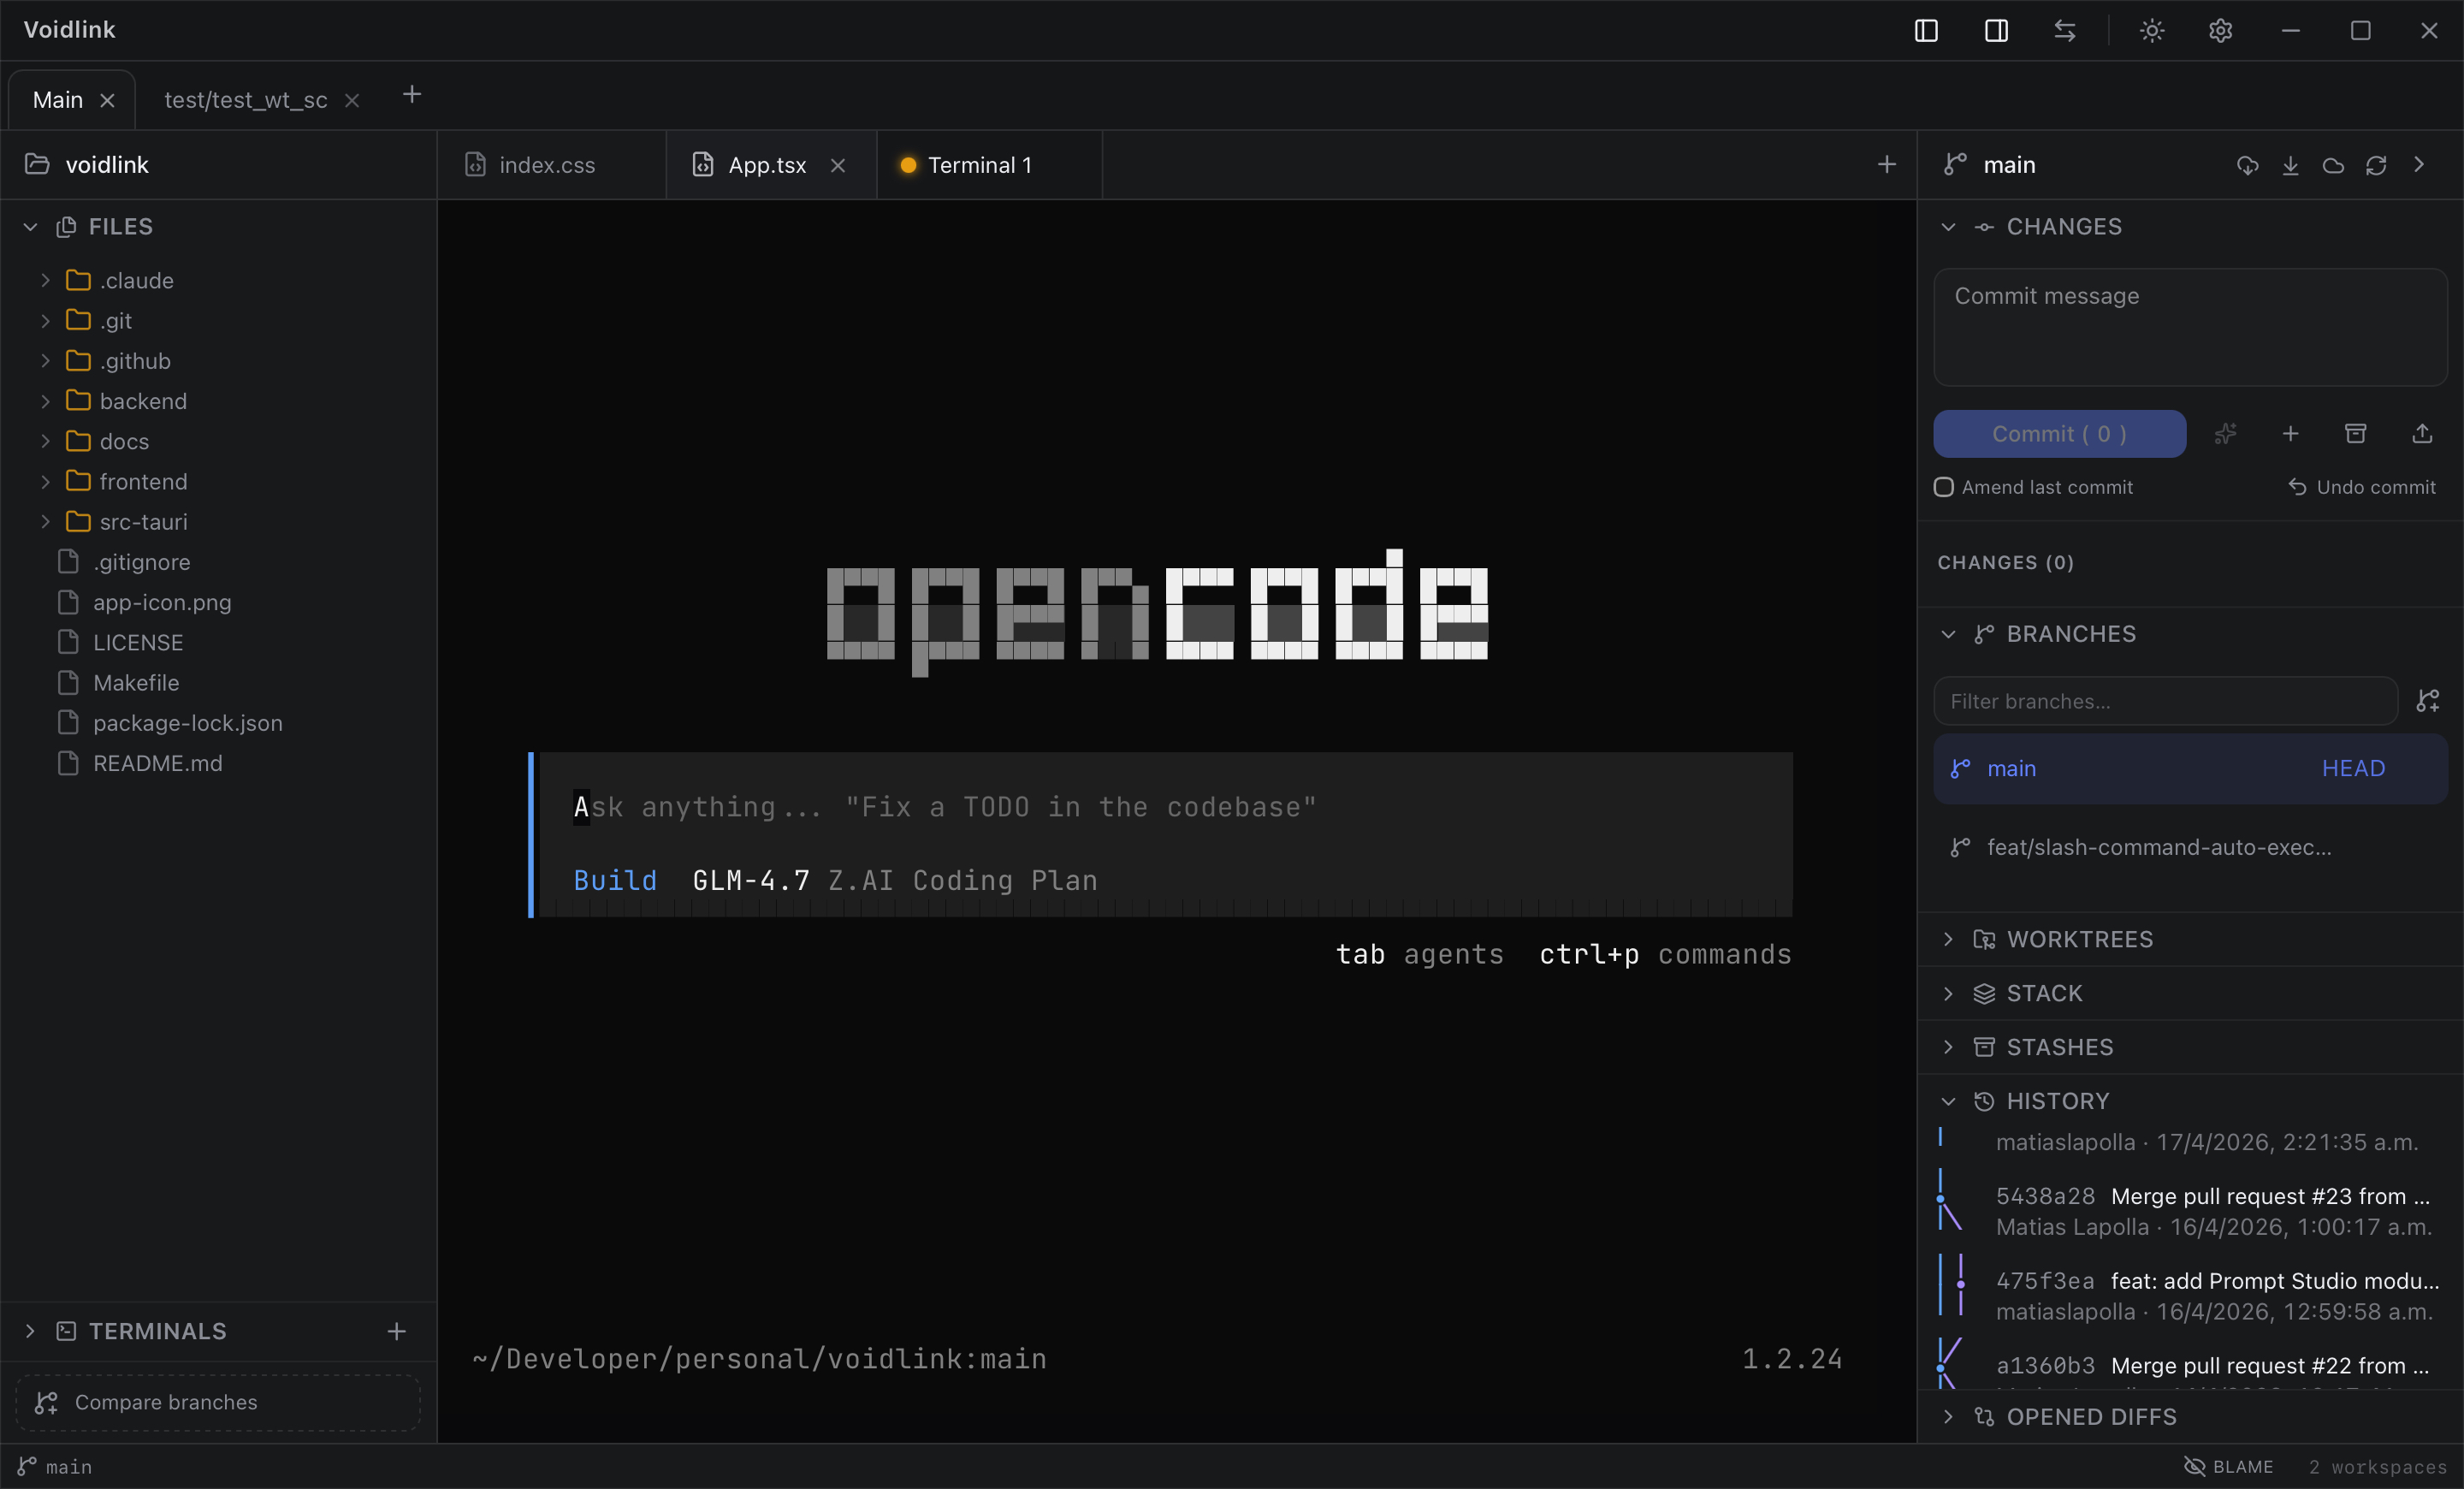Click Compare branches button

point(218,1402)
